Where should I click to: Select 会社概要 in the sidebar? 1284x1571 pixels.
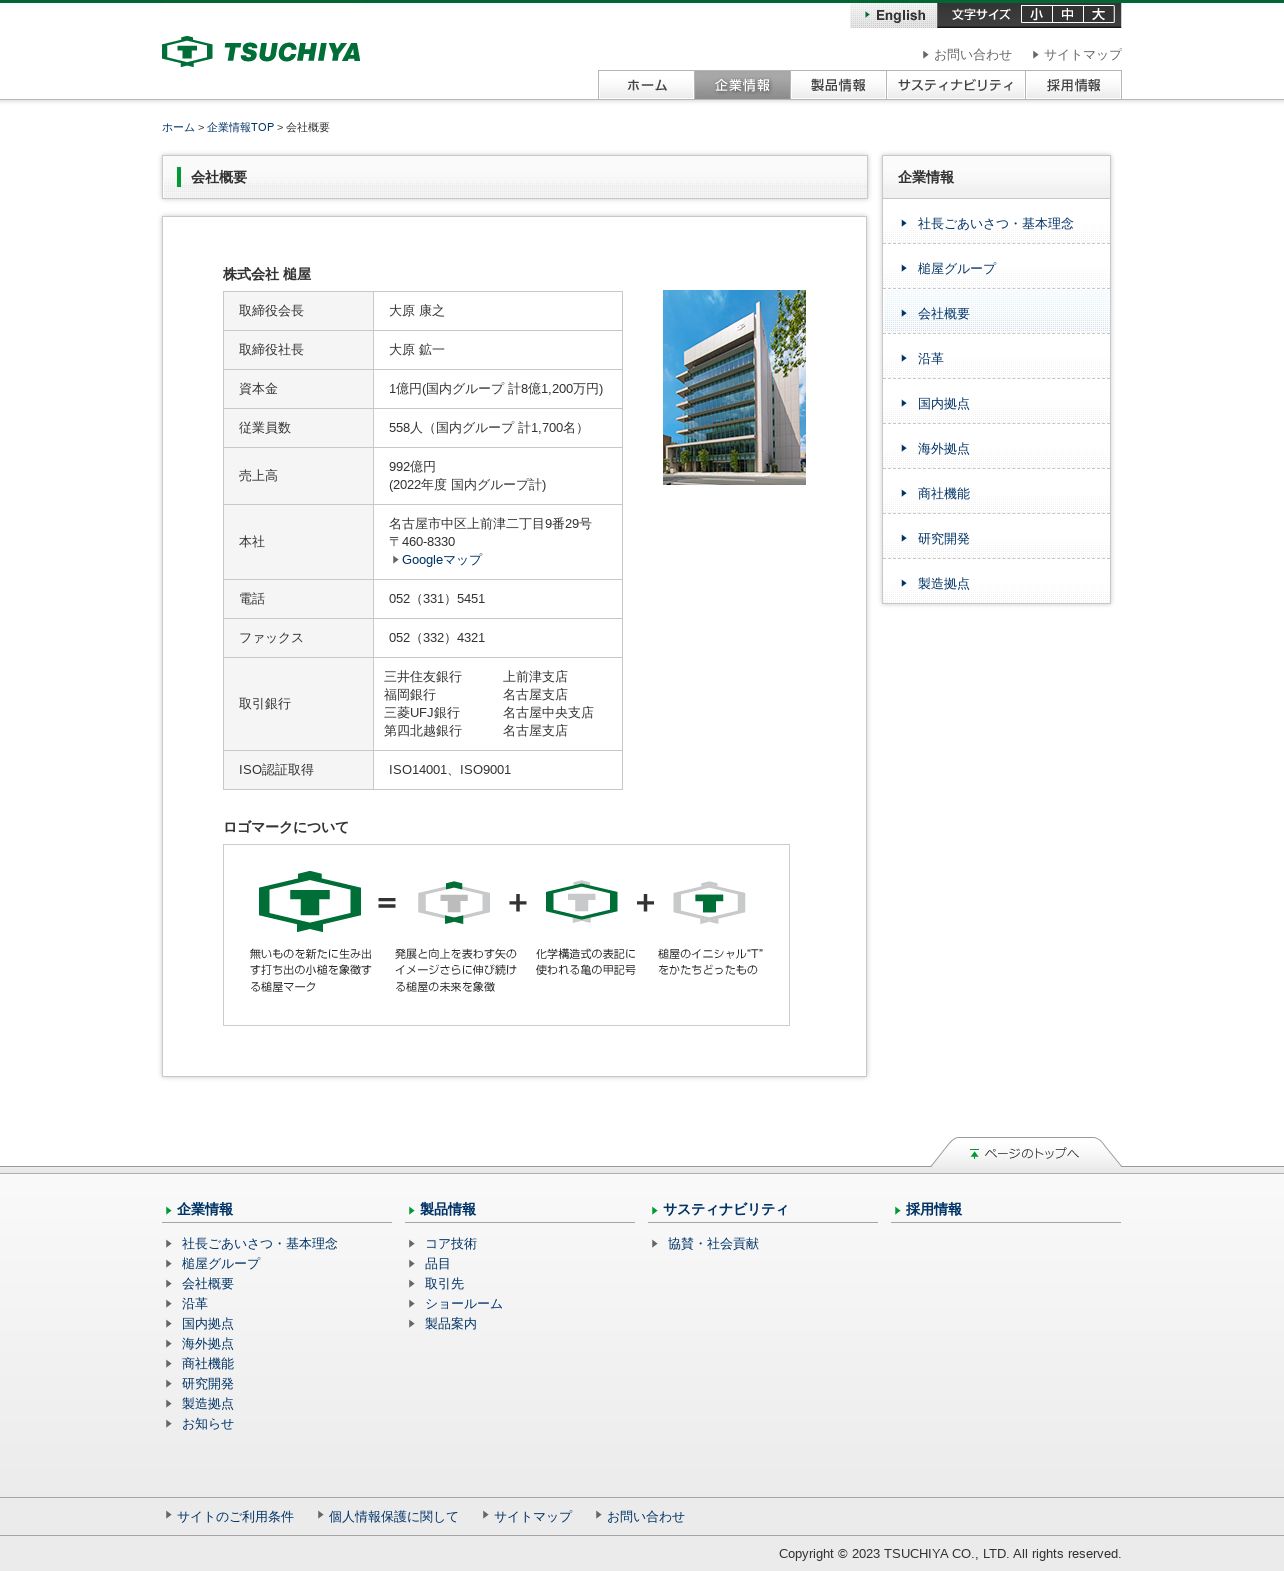tap(996, 314)
